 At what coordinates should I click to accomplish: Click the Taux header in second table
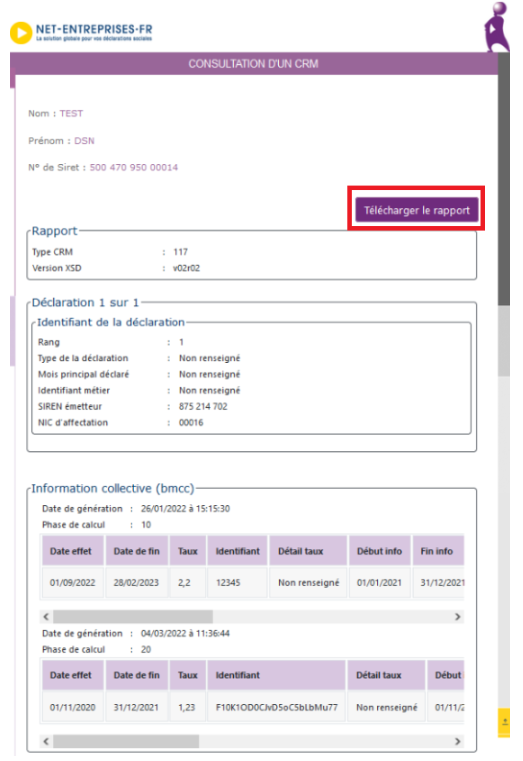(188, 675)
